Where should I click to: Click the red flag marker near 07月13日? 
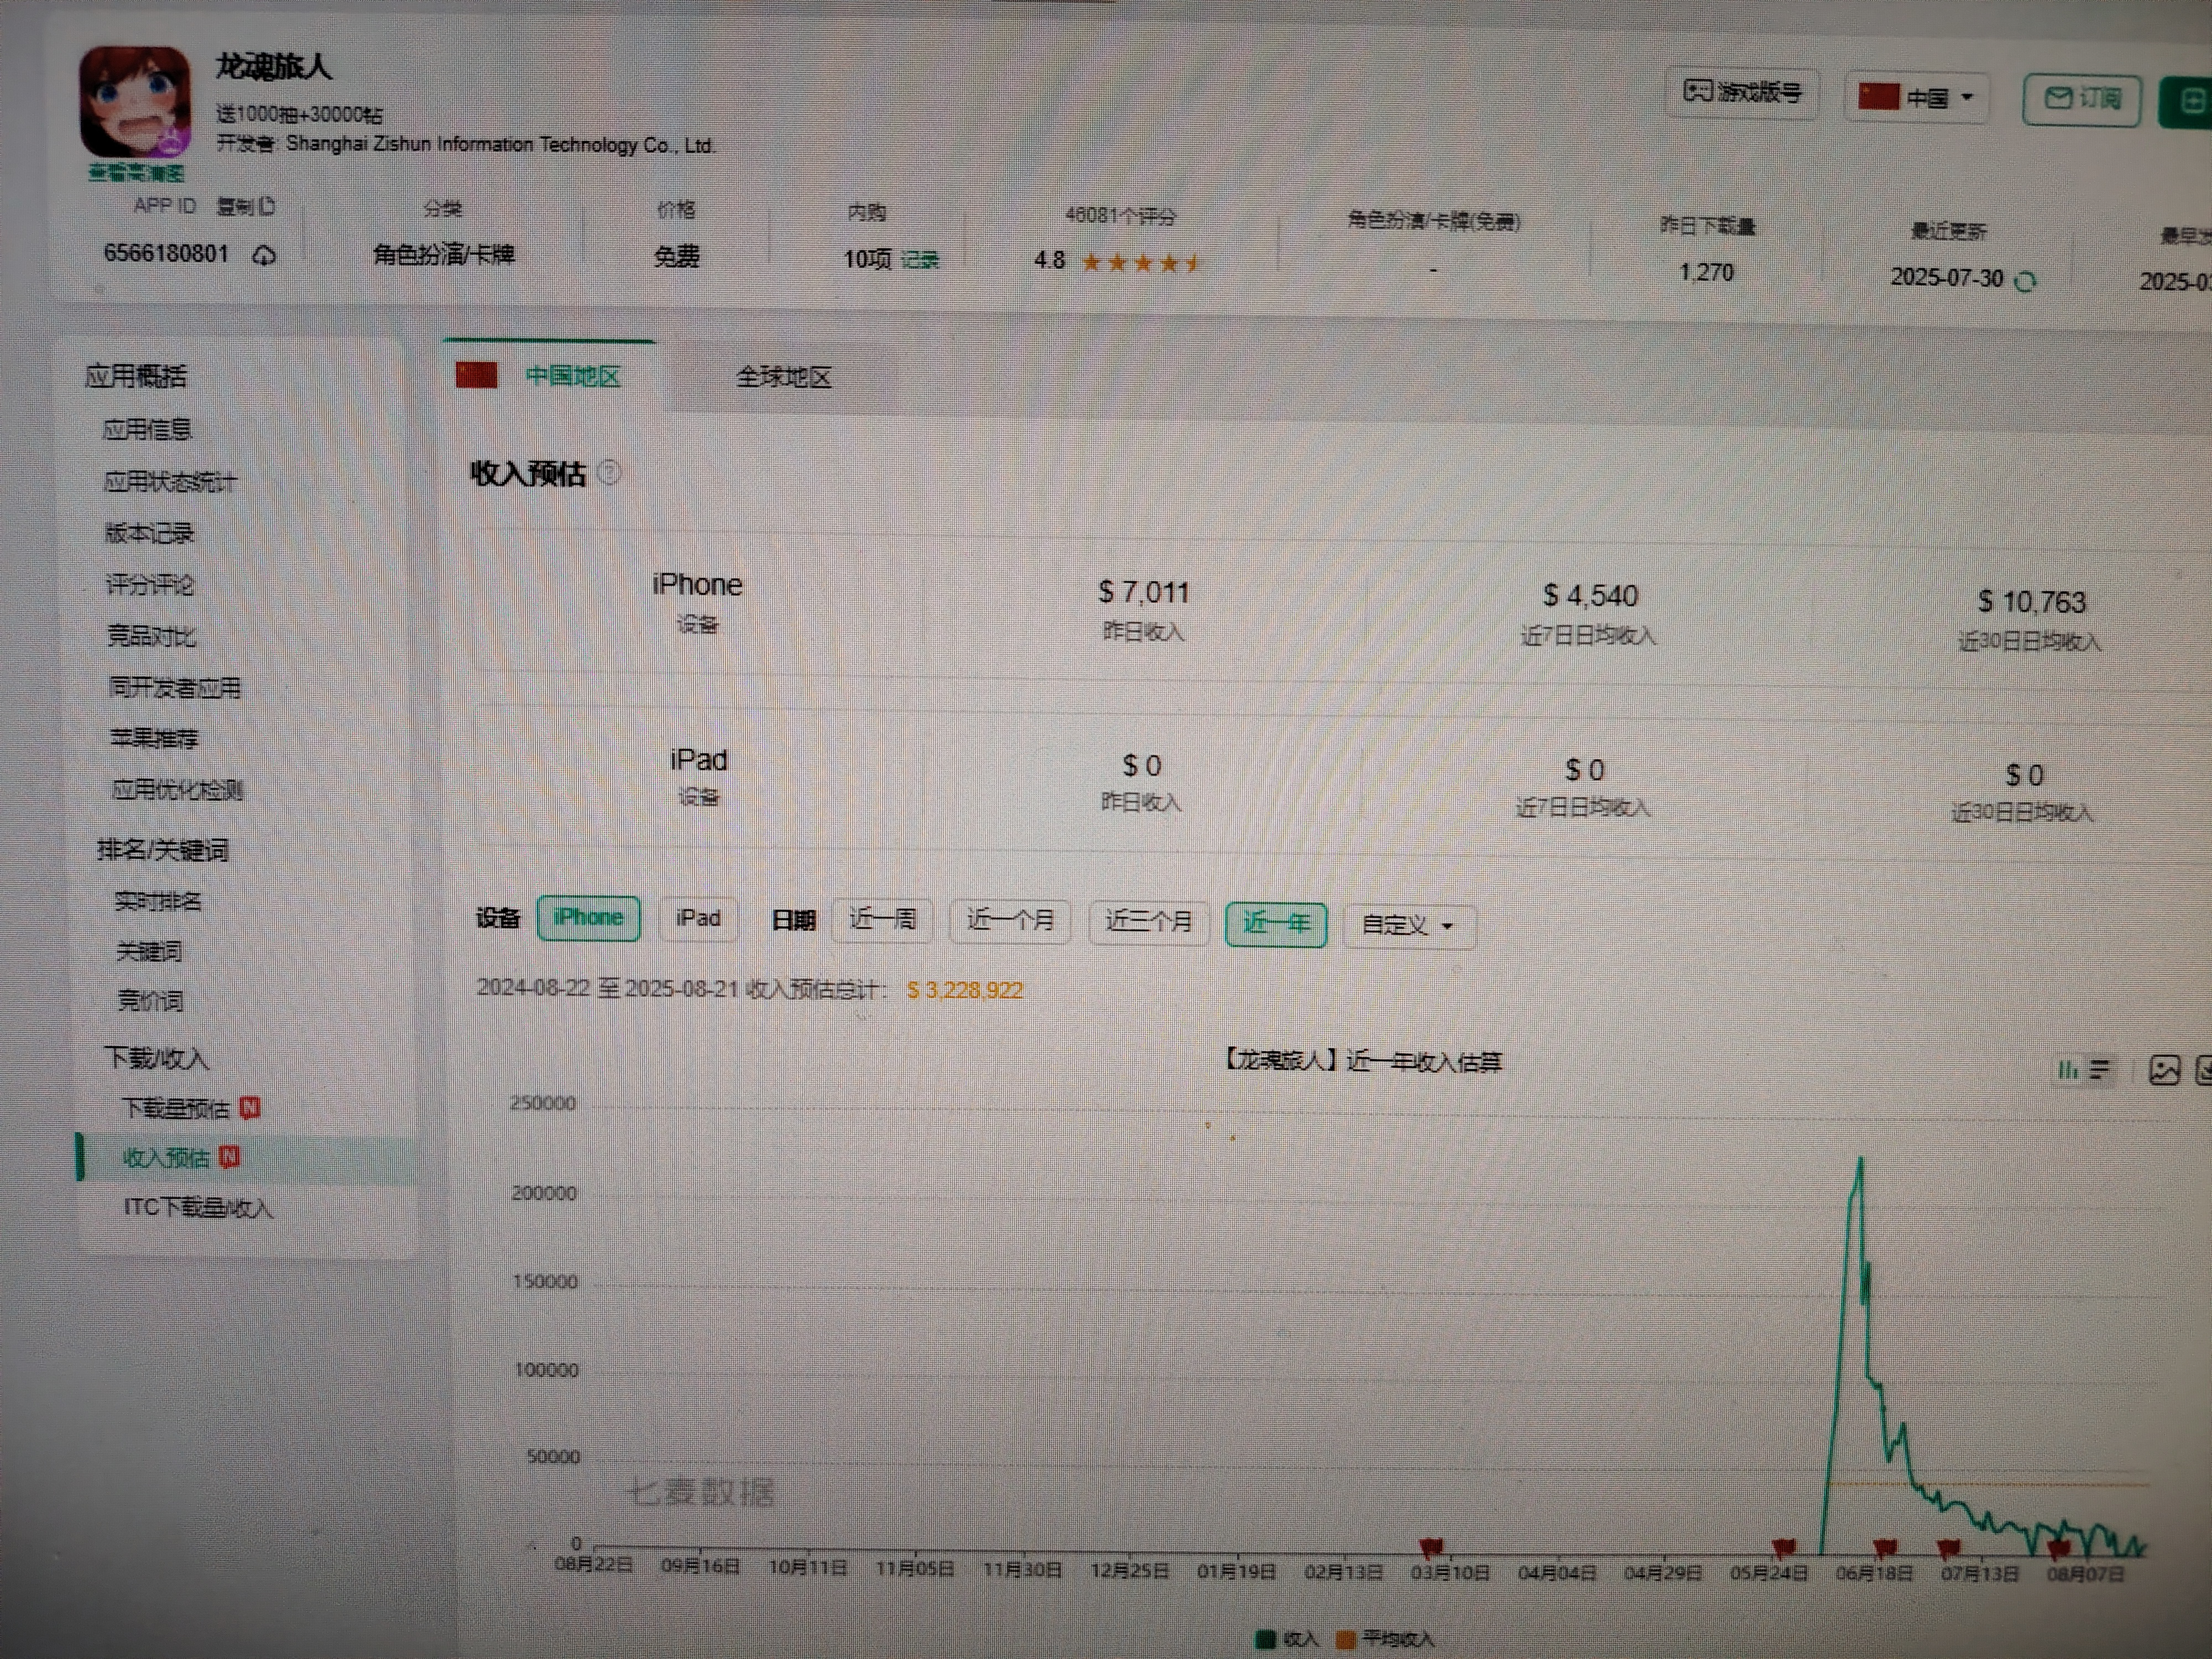(1948, 1548)
